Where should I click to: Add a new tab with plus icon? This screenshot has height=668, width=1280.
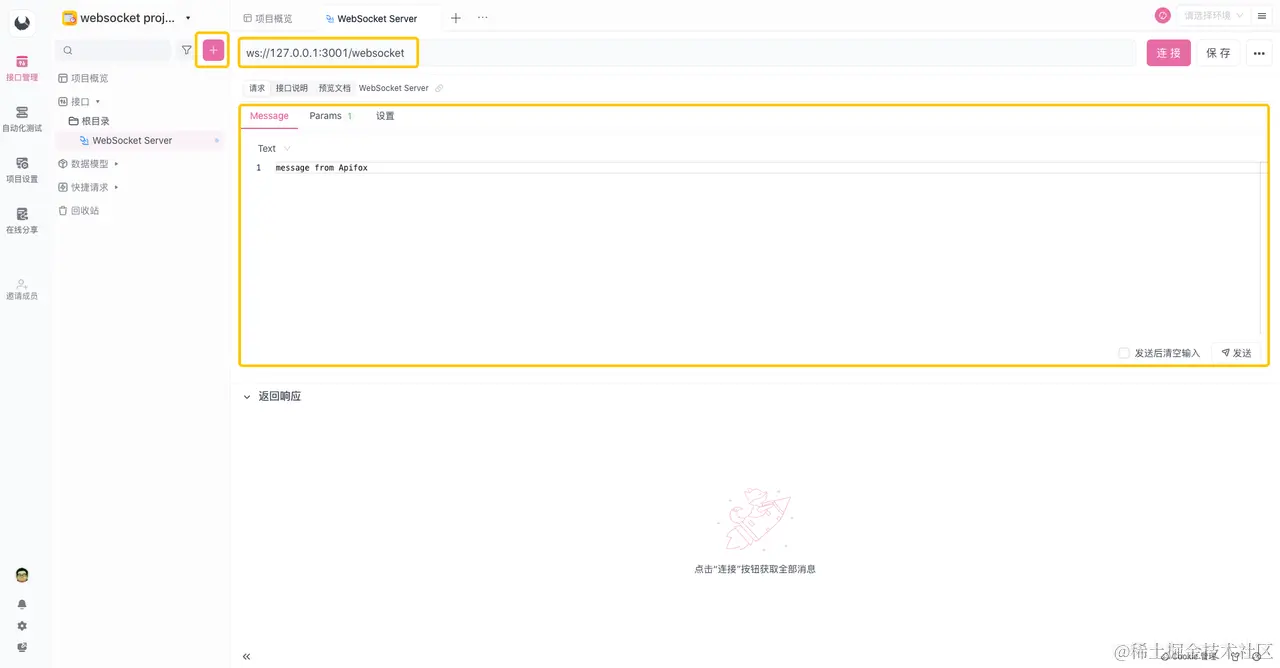(x=456, y=18)
